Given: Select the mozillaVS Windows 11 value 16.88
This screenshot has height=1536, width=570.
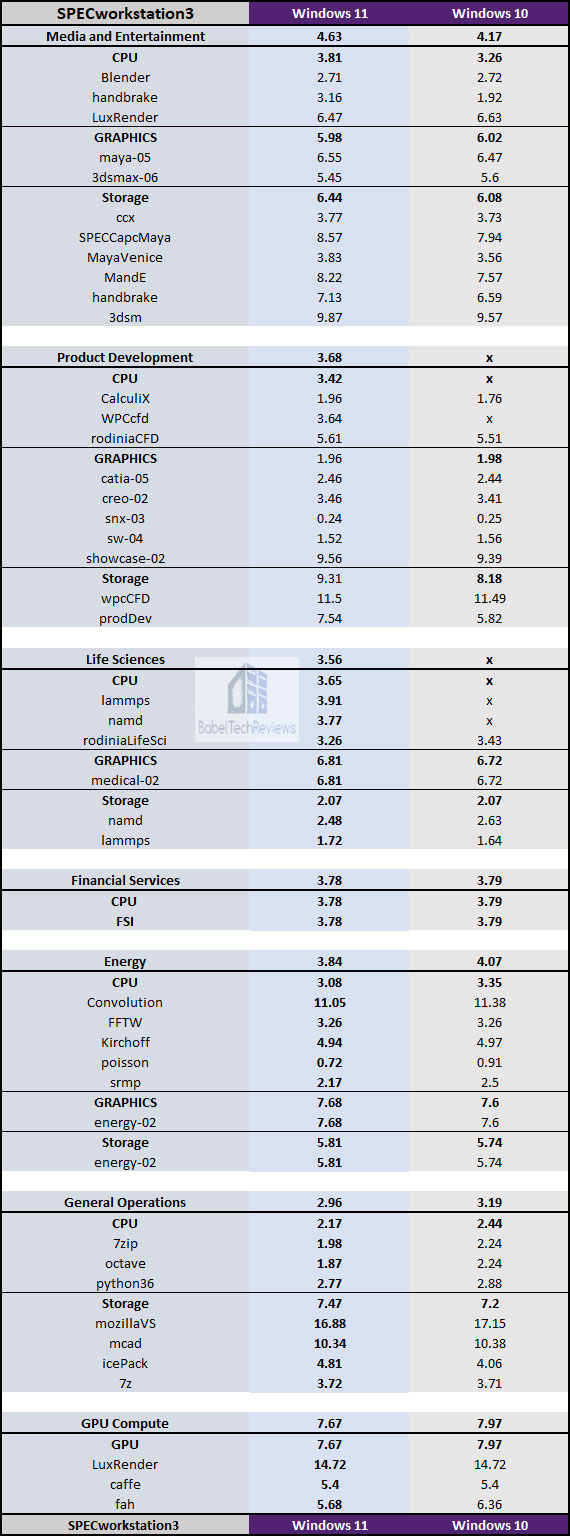Looking at the screenshot, I should pos(329,1324).
